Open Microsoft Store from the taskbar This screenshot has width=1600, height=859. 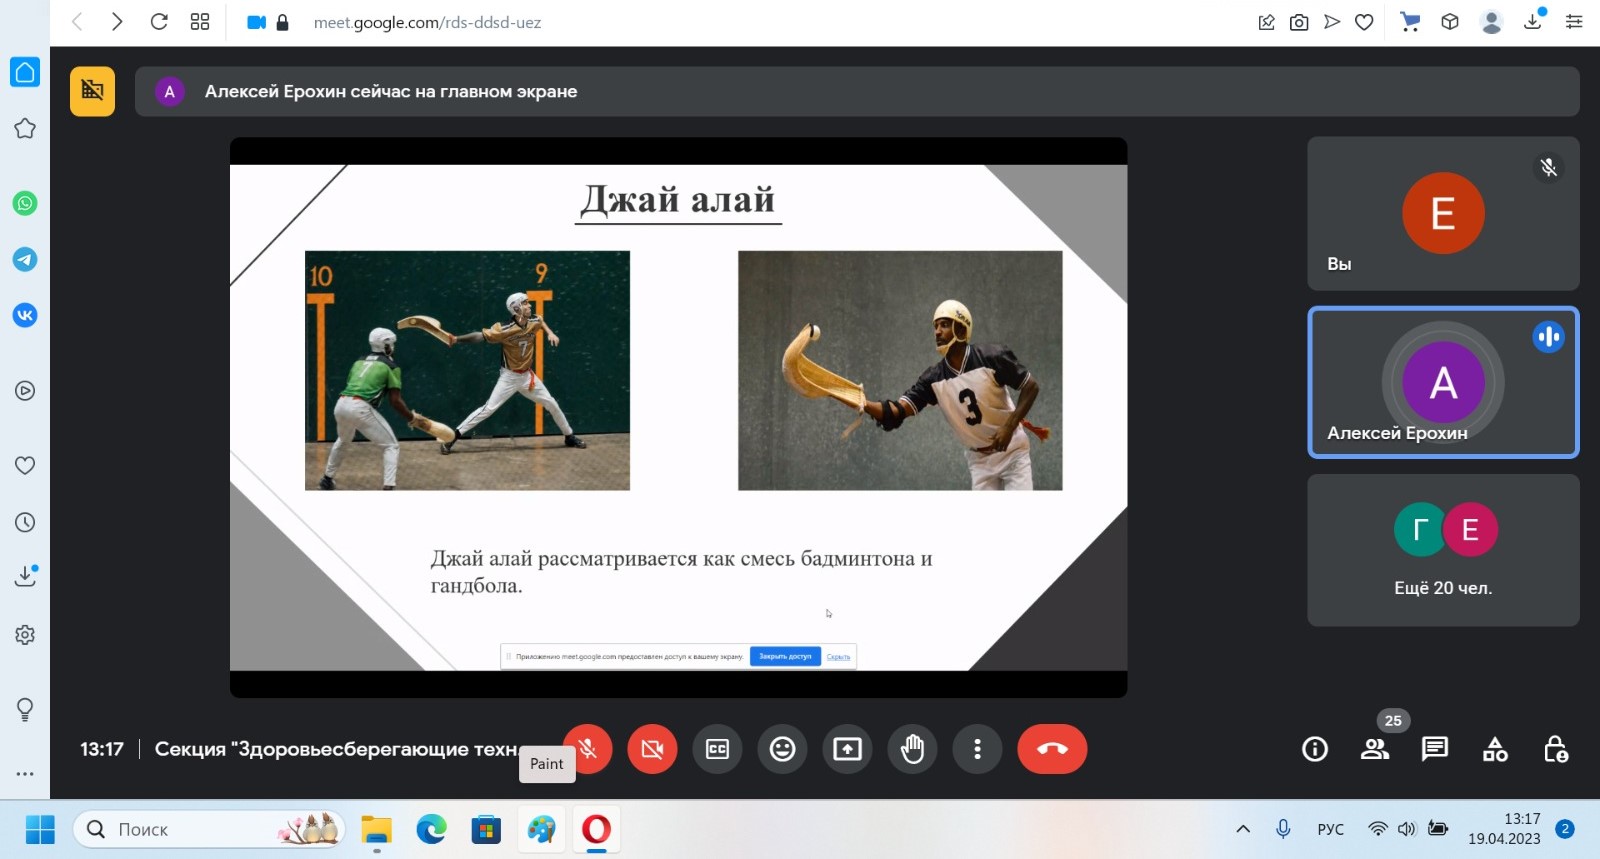point(486,829)
